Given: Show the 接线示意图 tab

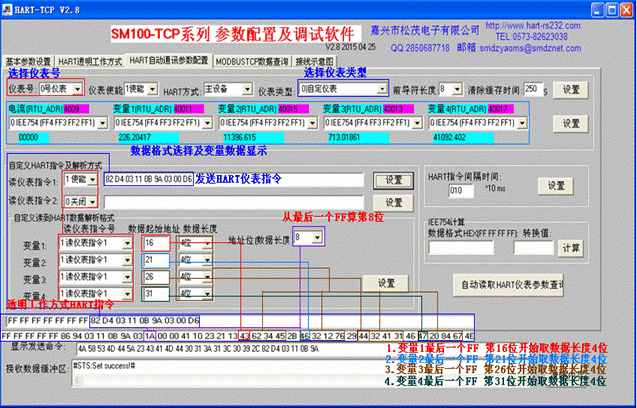Looking at the screenshot, I should pyautogui.click(x=314, y=62).
